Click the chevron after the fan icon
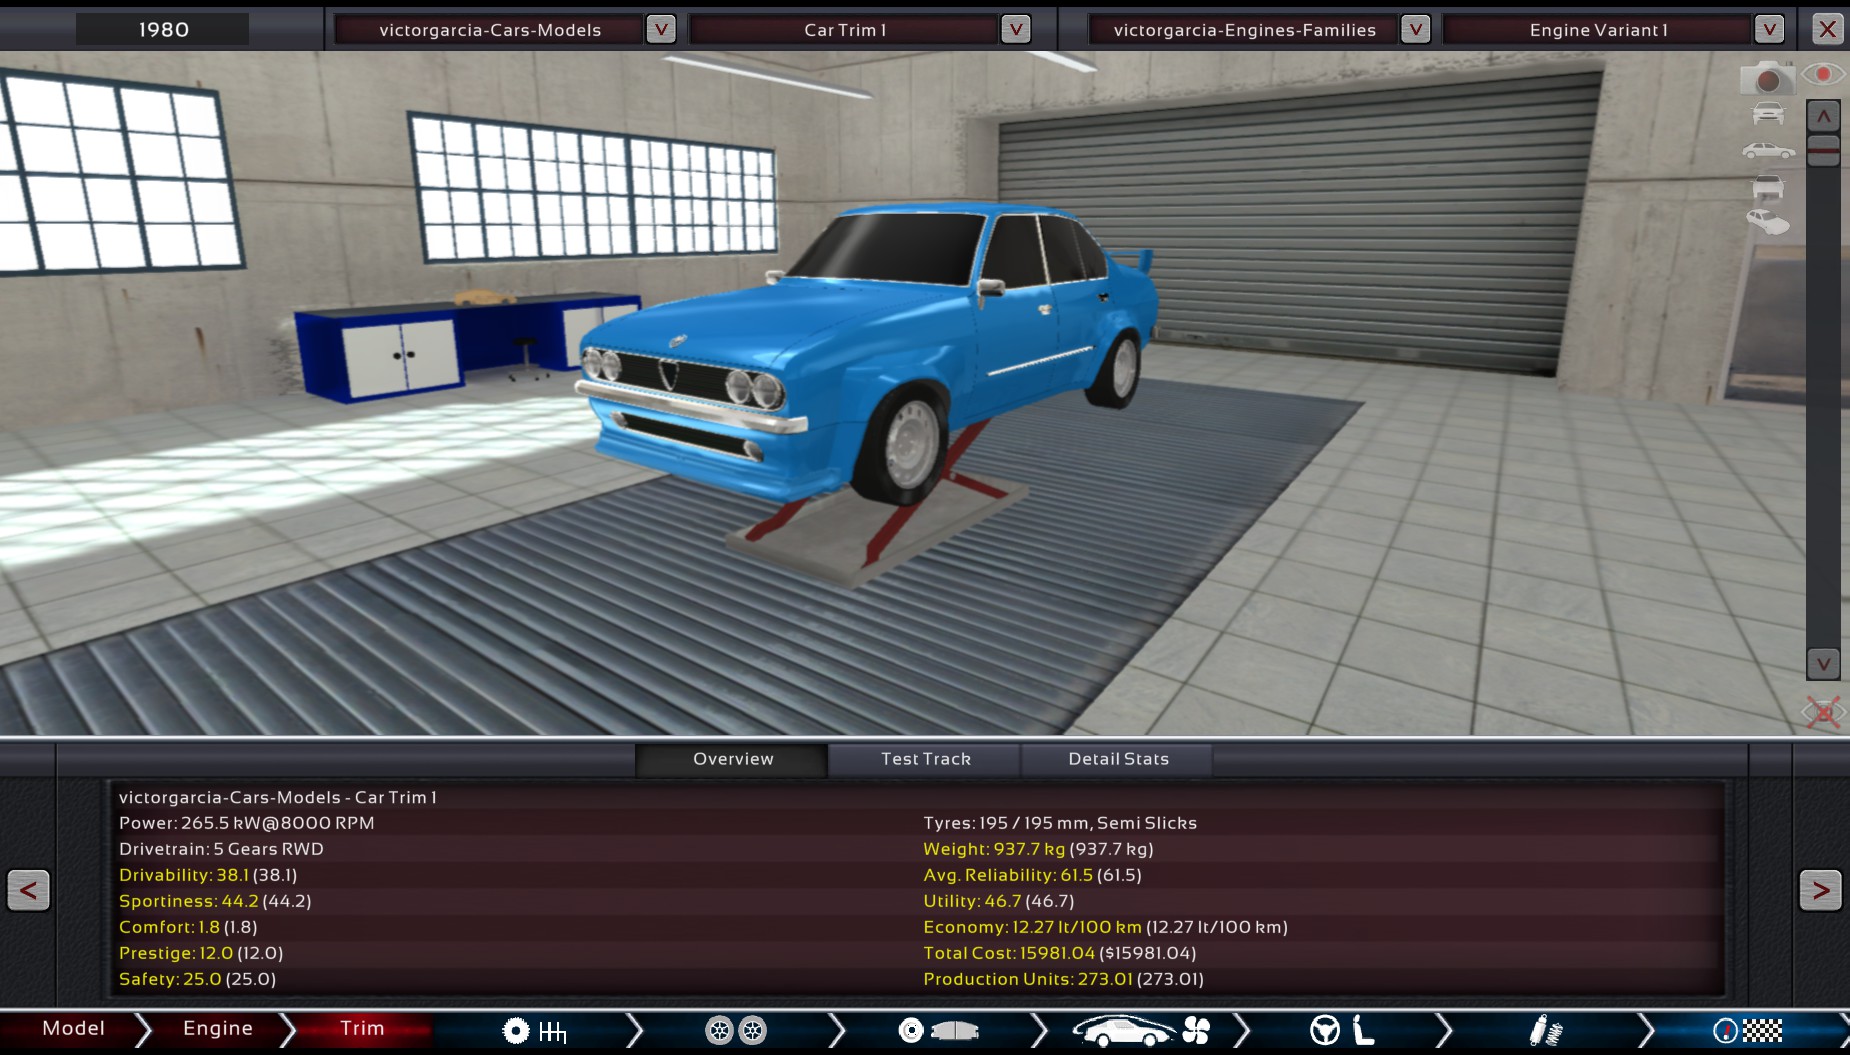The width and height of the screenshot is (1850, 1055). point(1242,1030)
